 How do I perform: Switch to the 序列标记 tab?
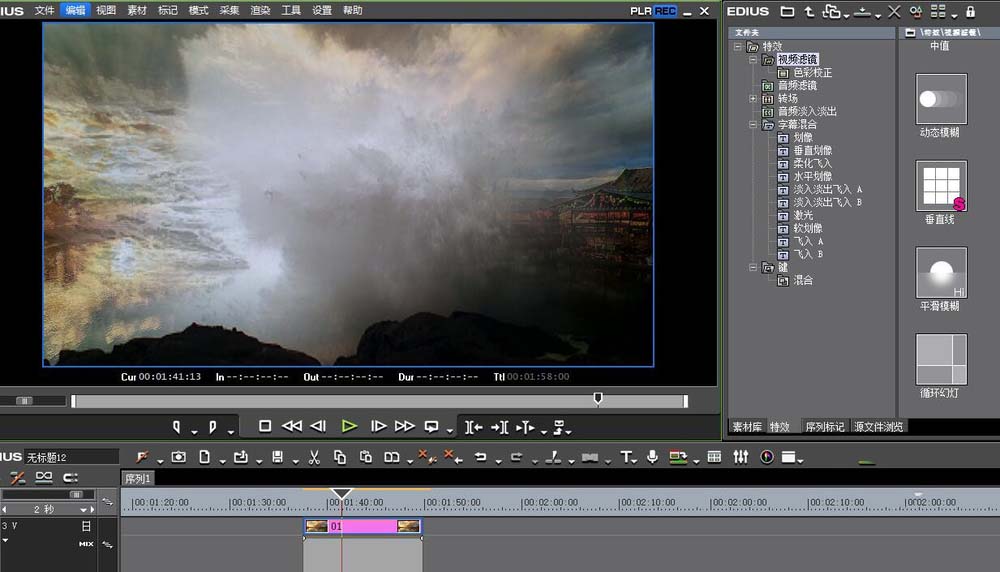pyautogui.click(x=824, y=427)
